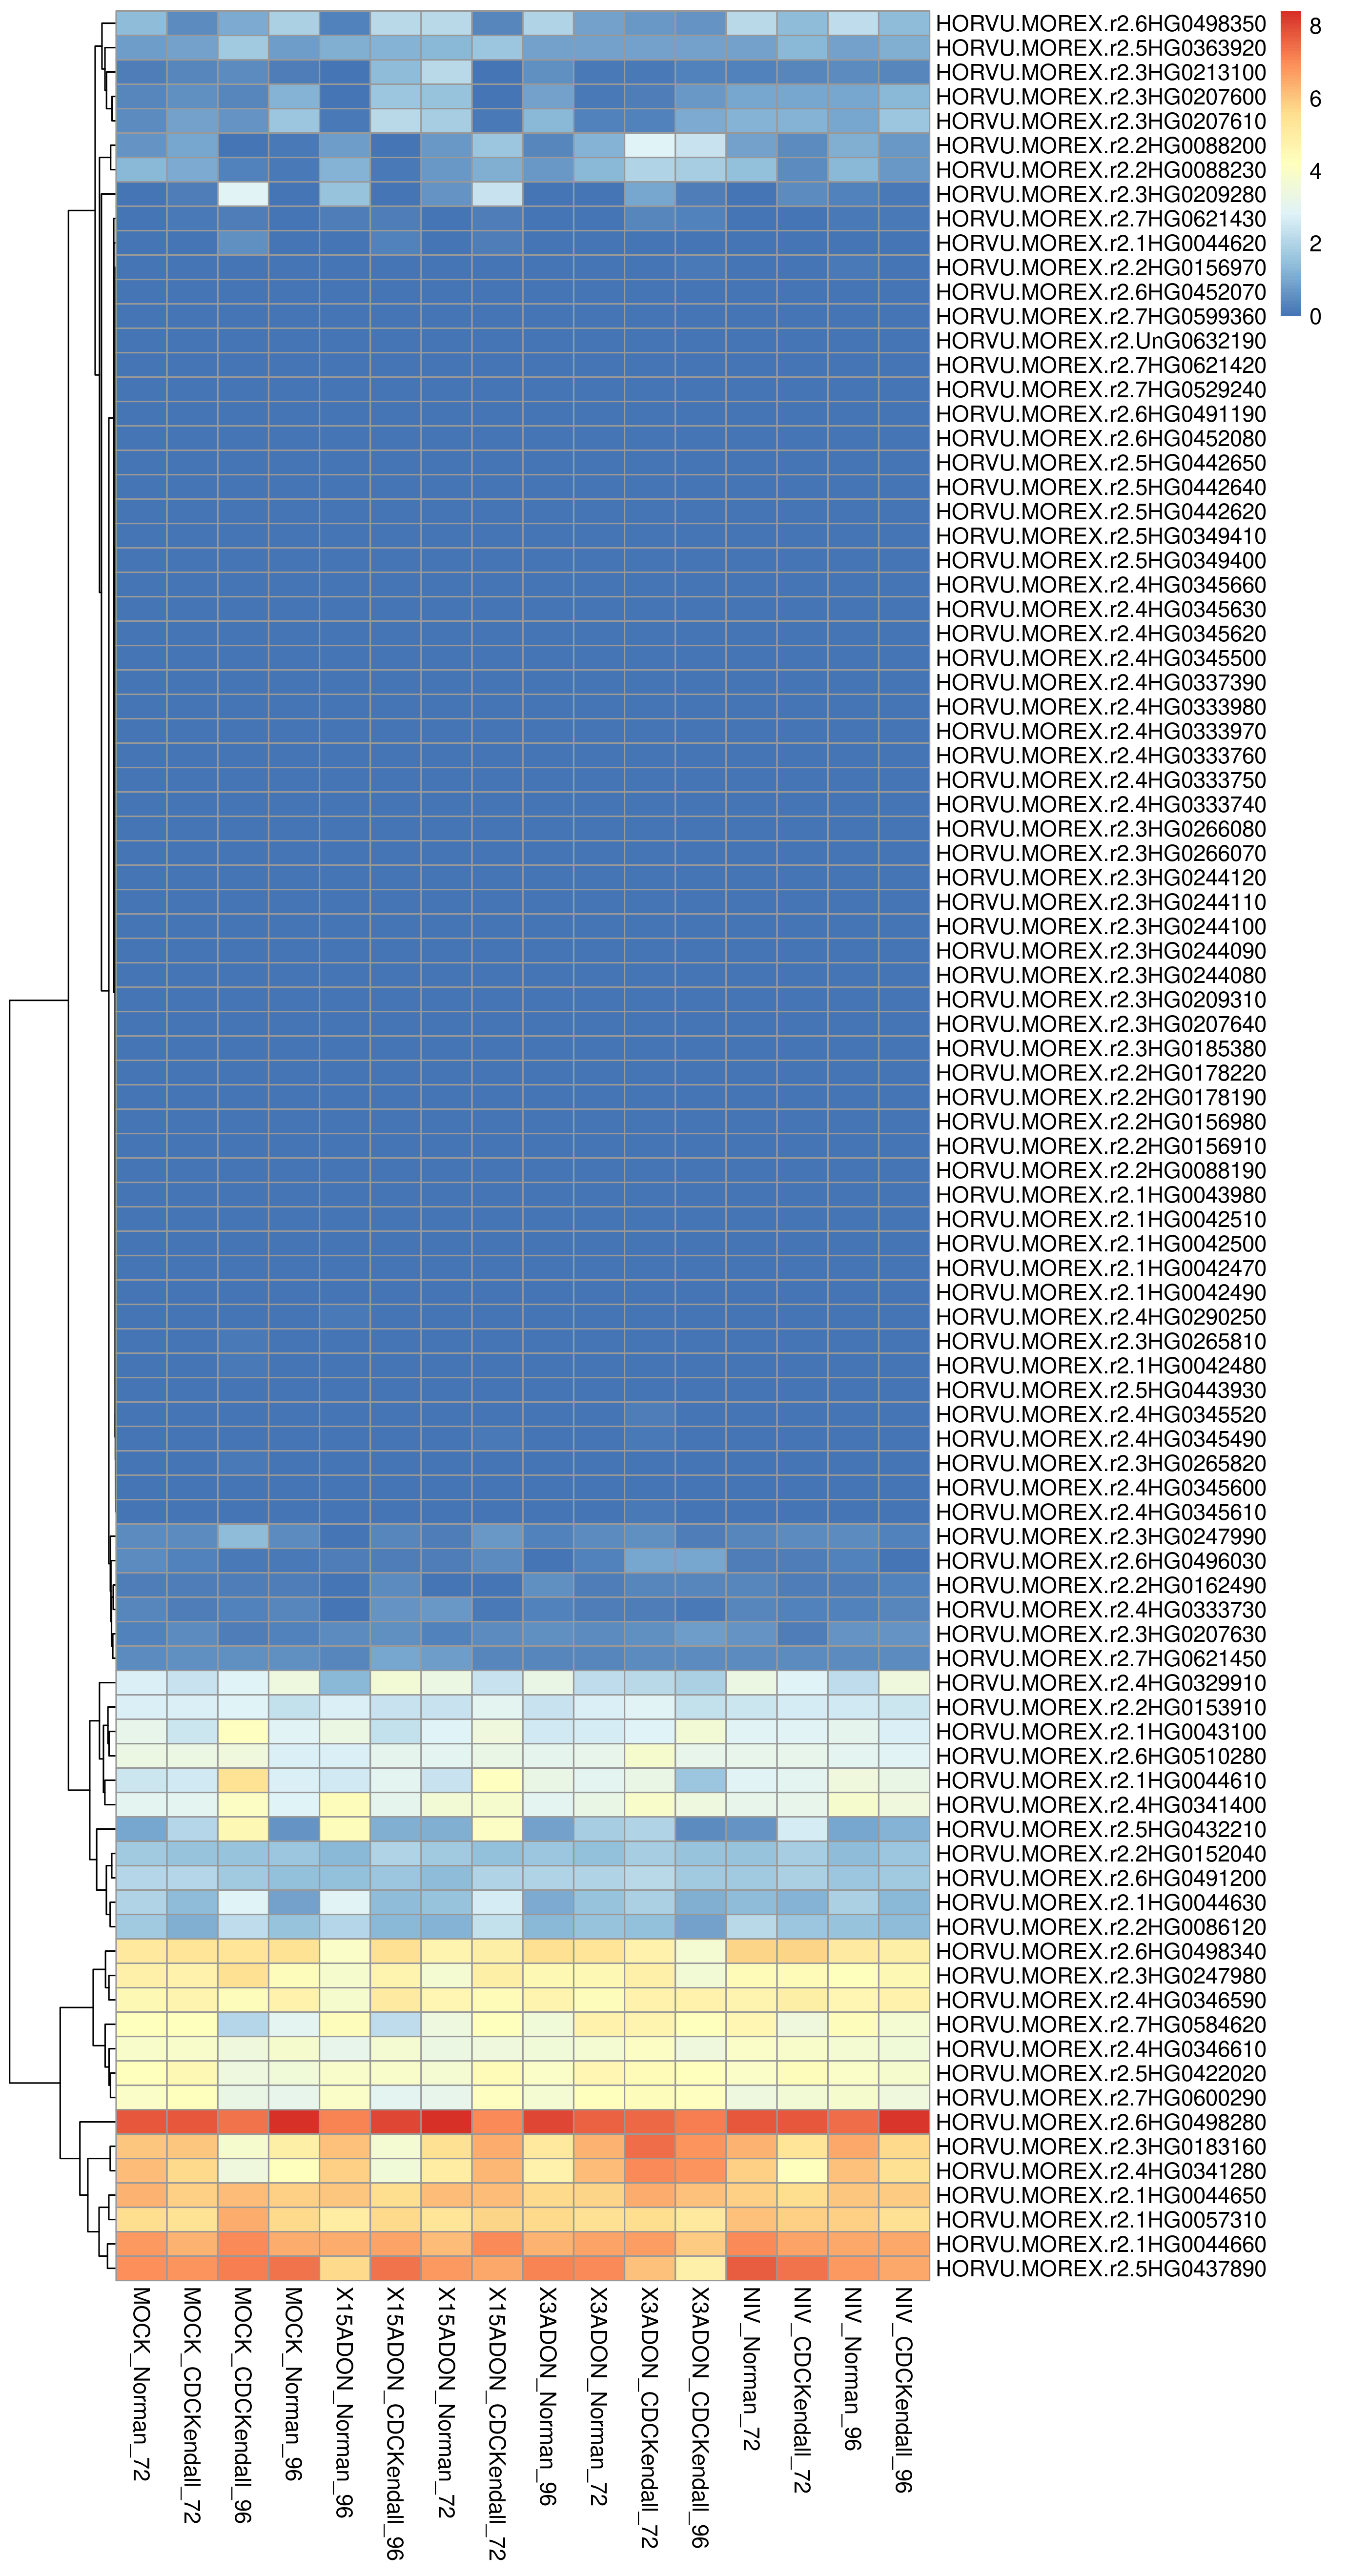Click the 3HG0209280 heatmap cell under MOCK_CDCKendall_96
The height and width of the screenshot is (2576, 1349).
pyautogui.click(x=243, y=195)
